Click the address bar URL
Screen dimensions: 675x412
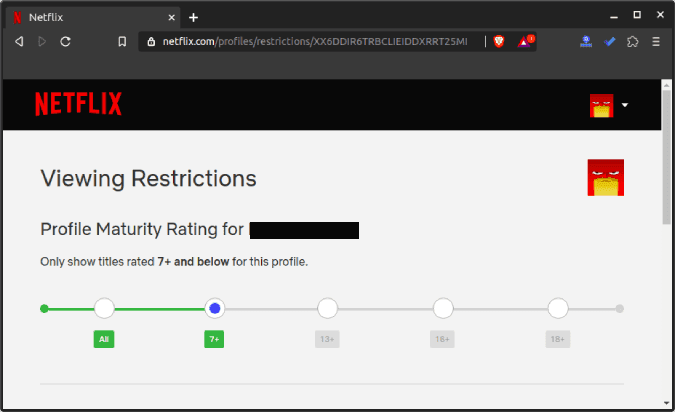[x=315, y=41]
